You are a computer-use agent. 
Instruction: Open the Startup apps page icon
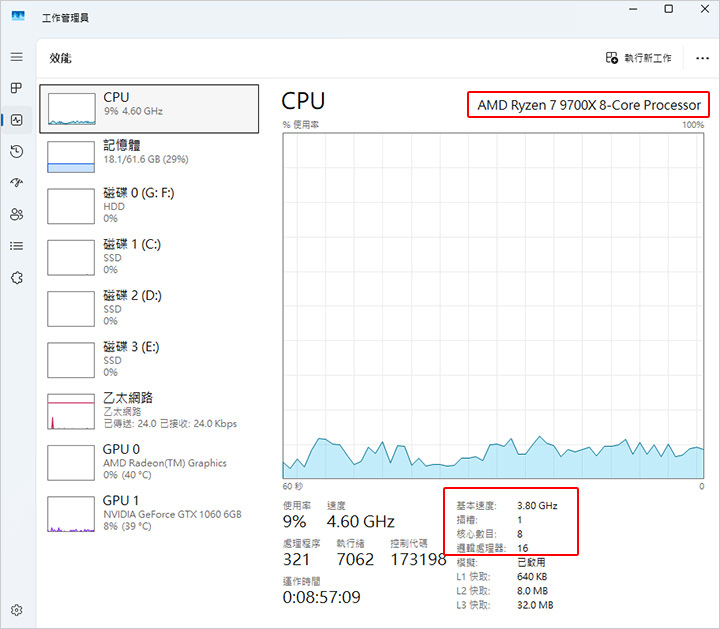tap(17, 183)
